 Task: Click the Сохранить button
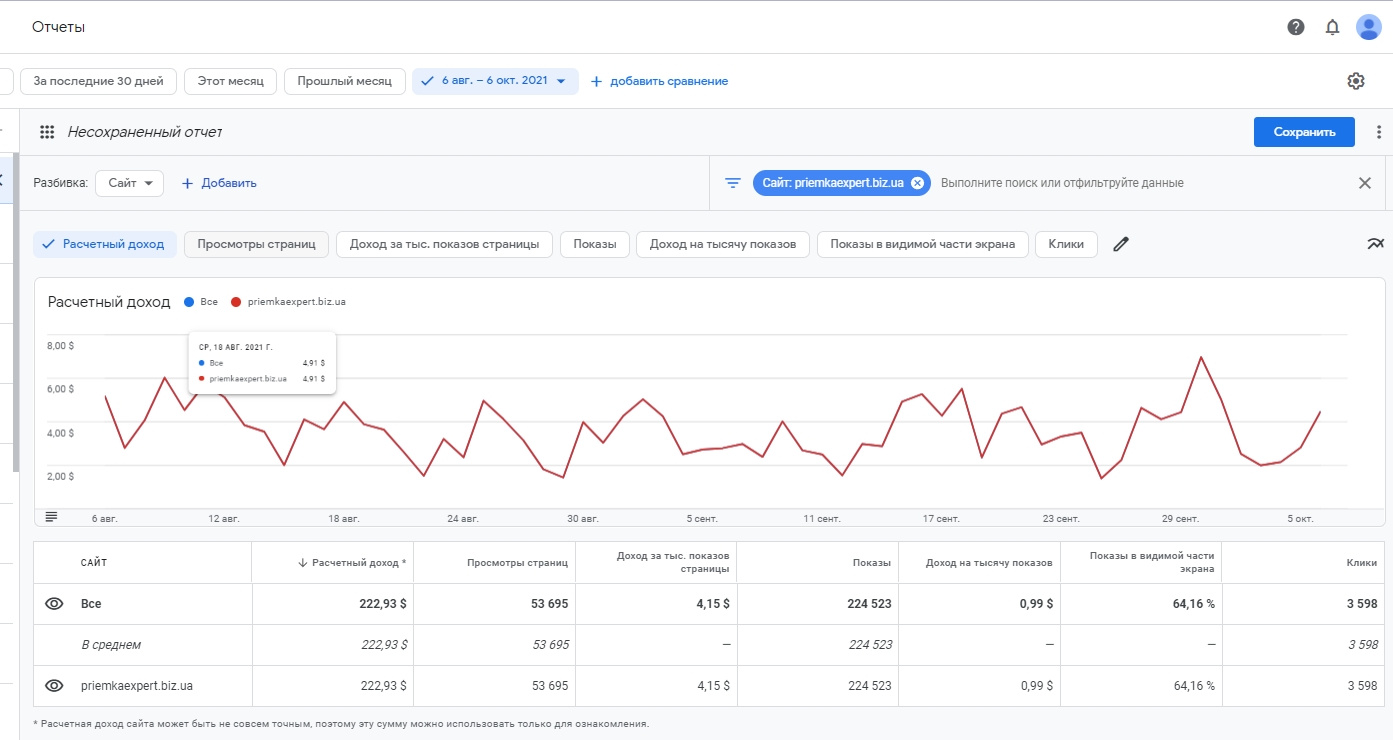coord(1304,132)
